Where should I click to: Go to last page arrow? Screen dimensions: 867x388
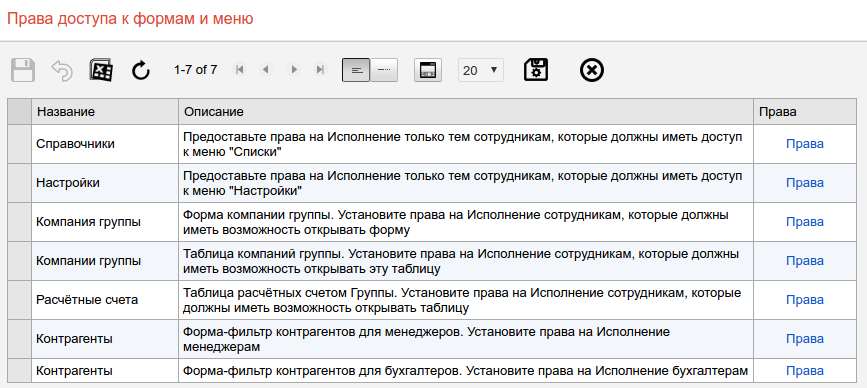pyautogui.click(x=320, y=70)
